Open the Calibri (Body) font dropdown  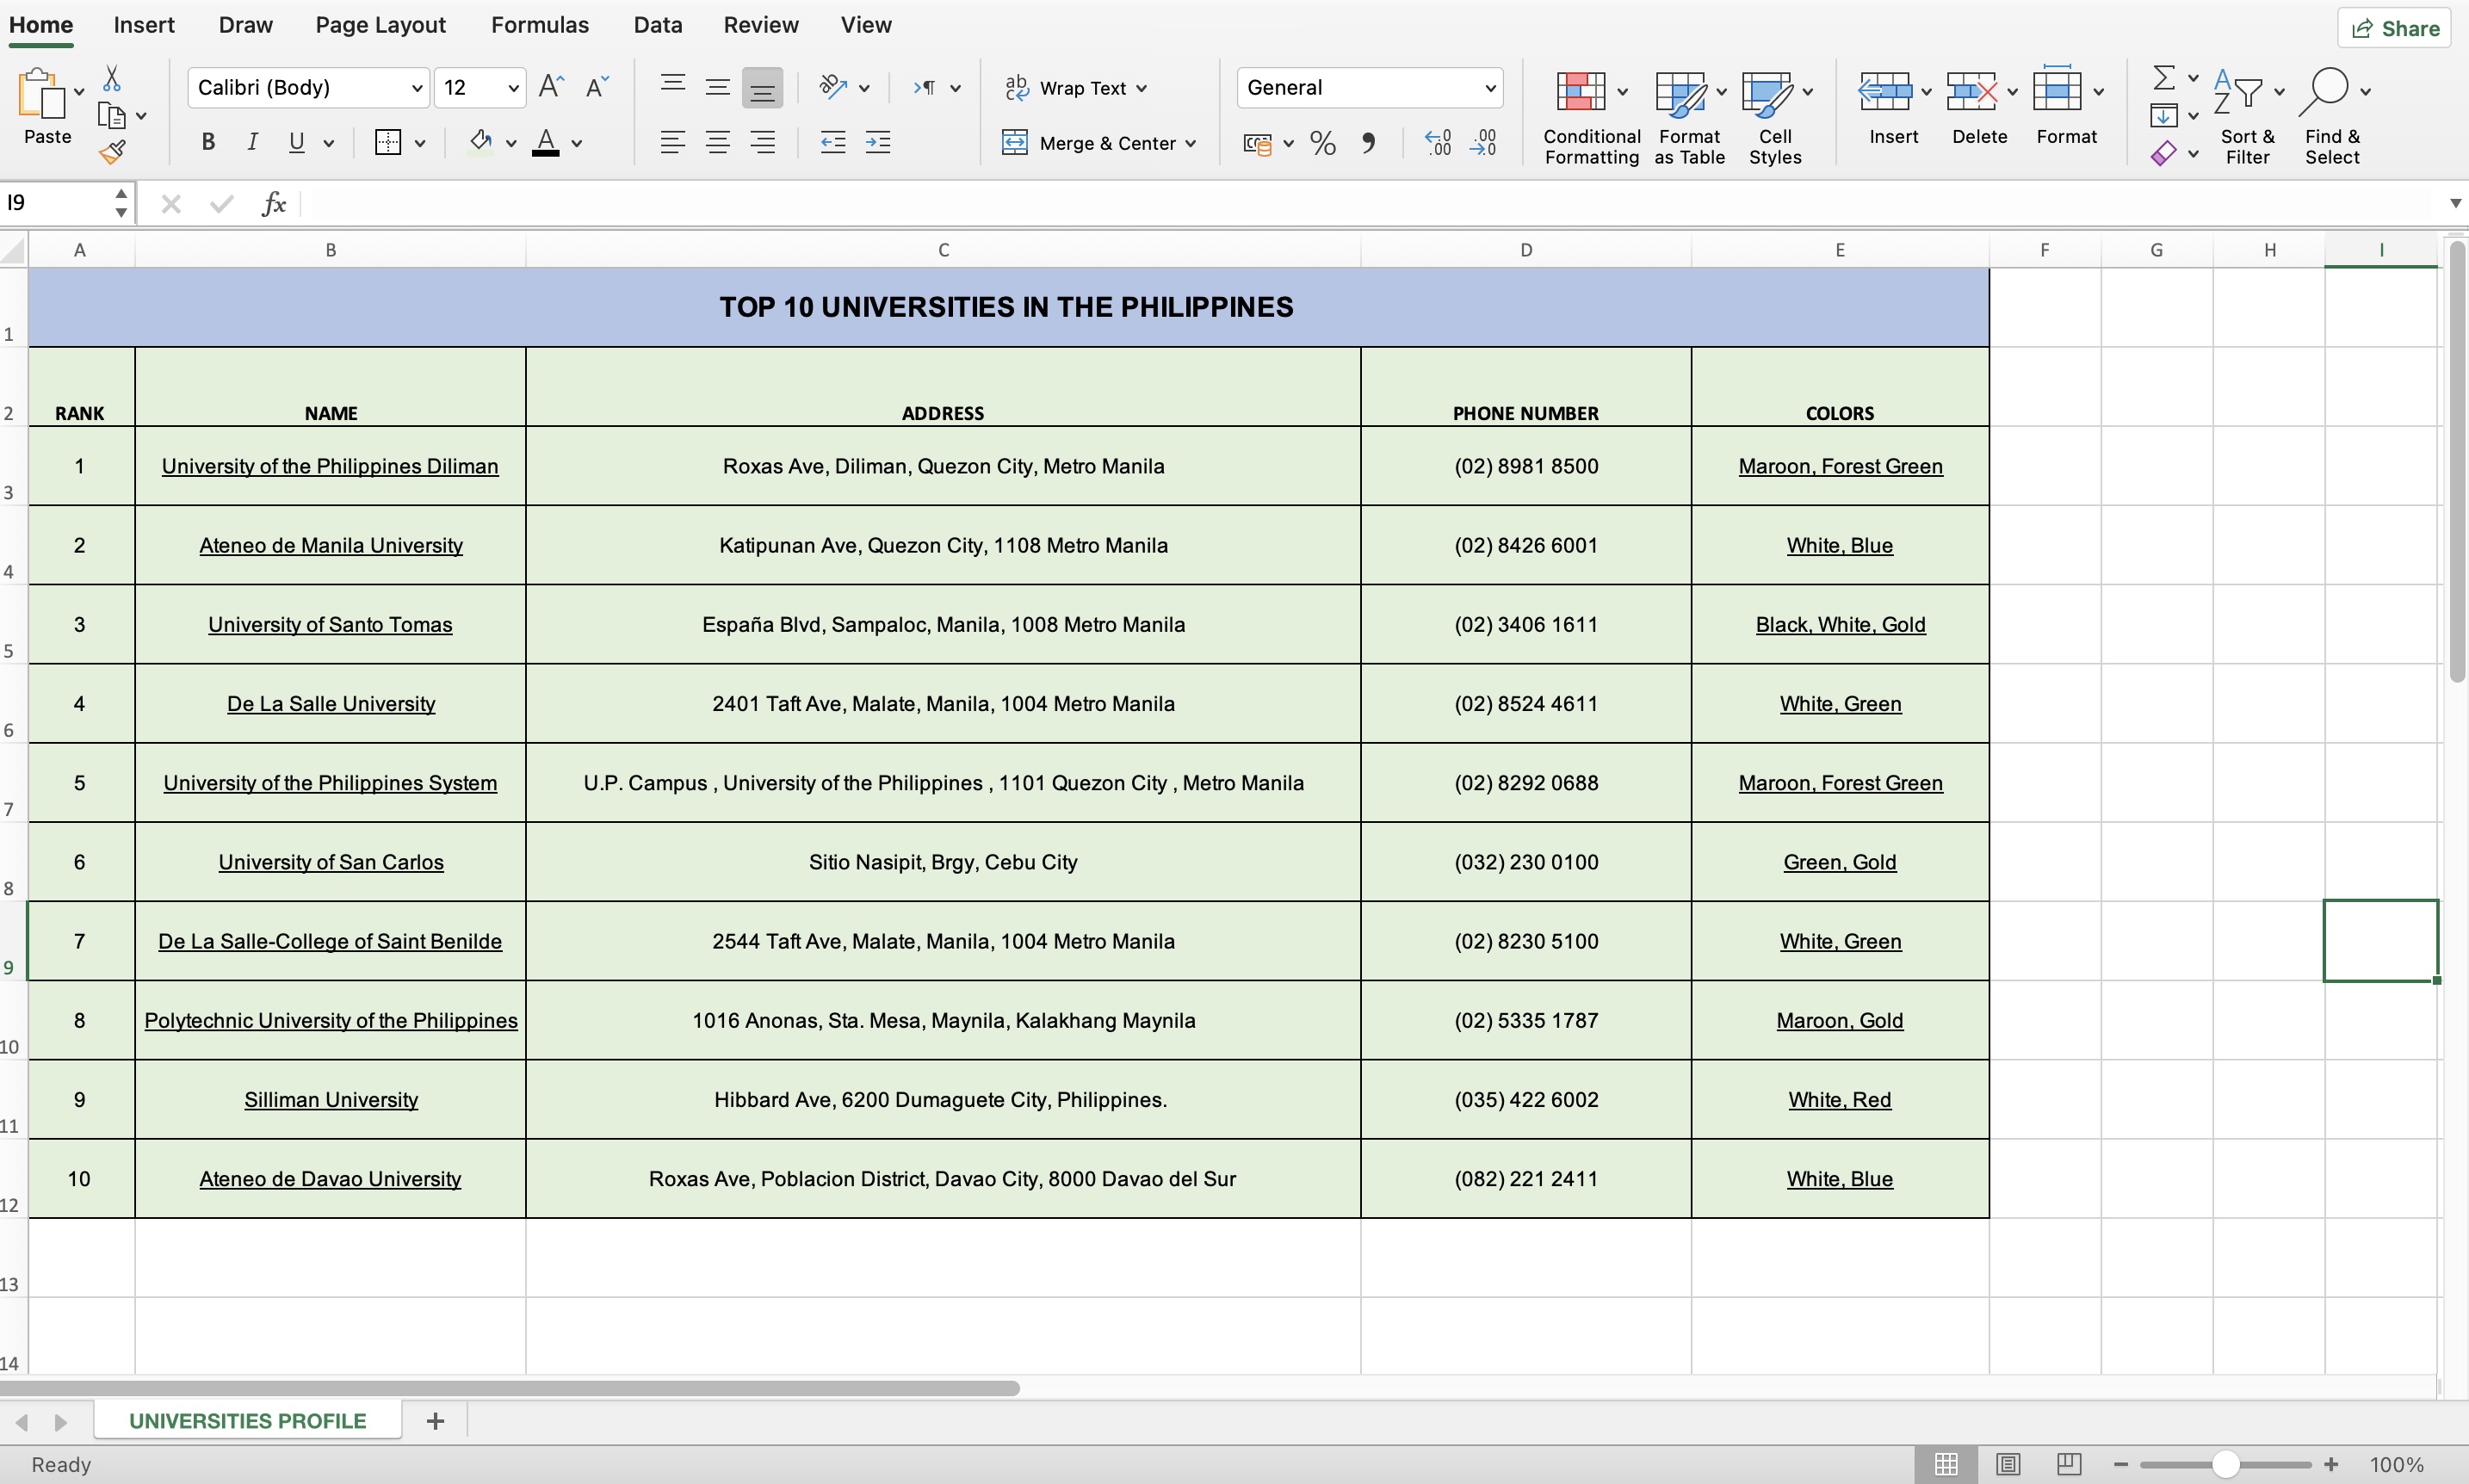click(x=417, y=88)
